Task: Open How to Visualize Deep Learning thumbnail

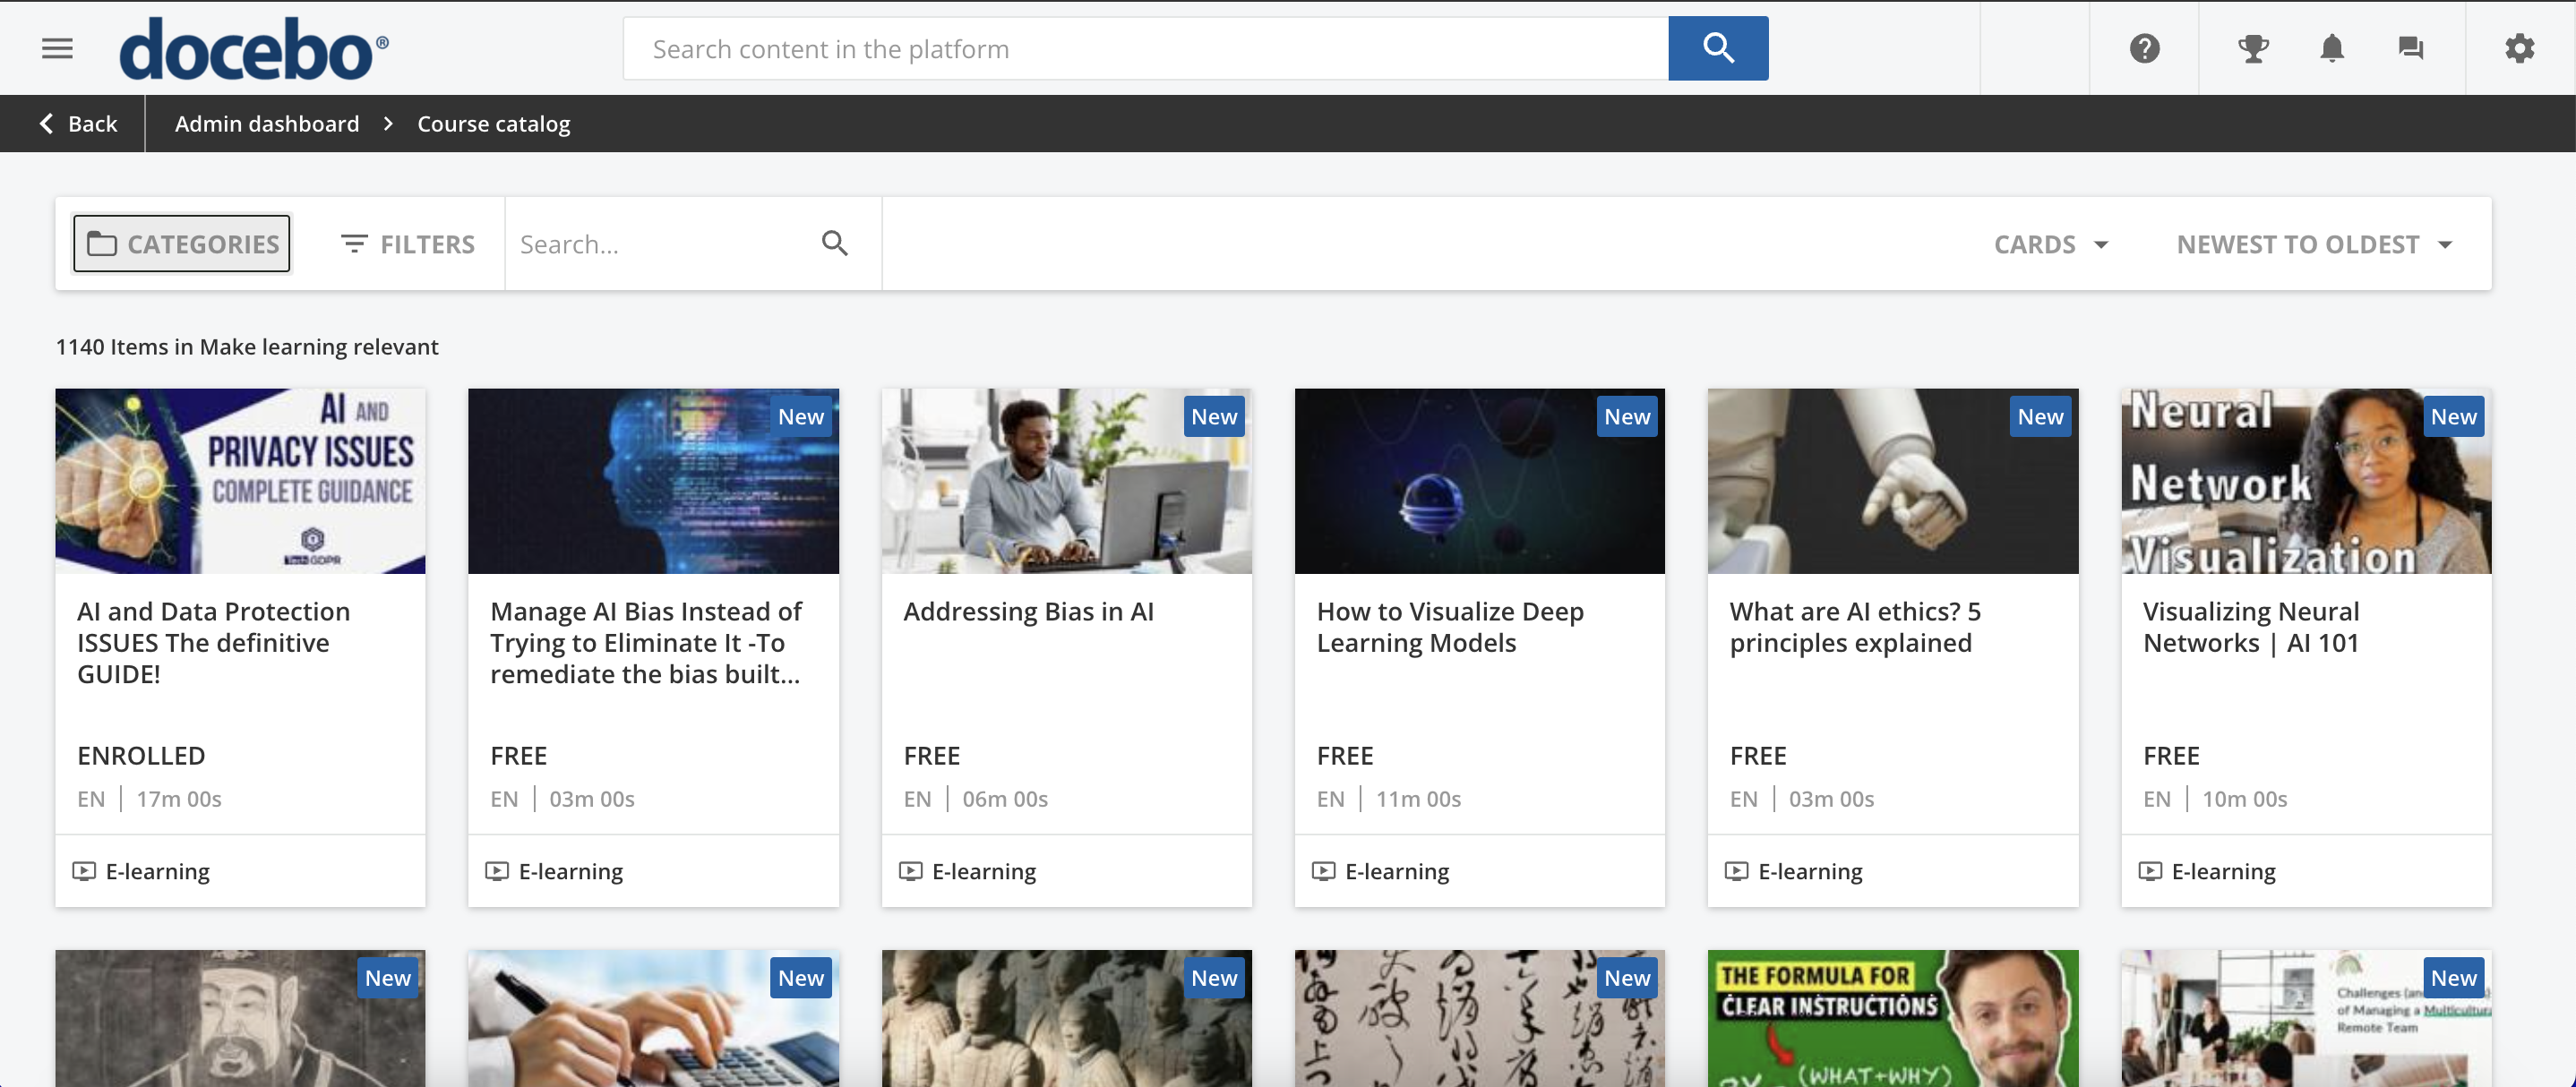Action: click(x=1479, y=481)
